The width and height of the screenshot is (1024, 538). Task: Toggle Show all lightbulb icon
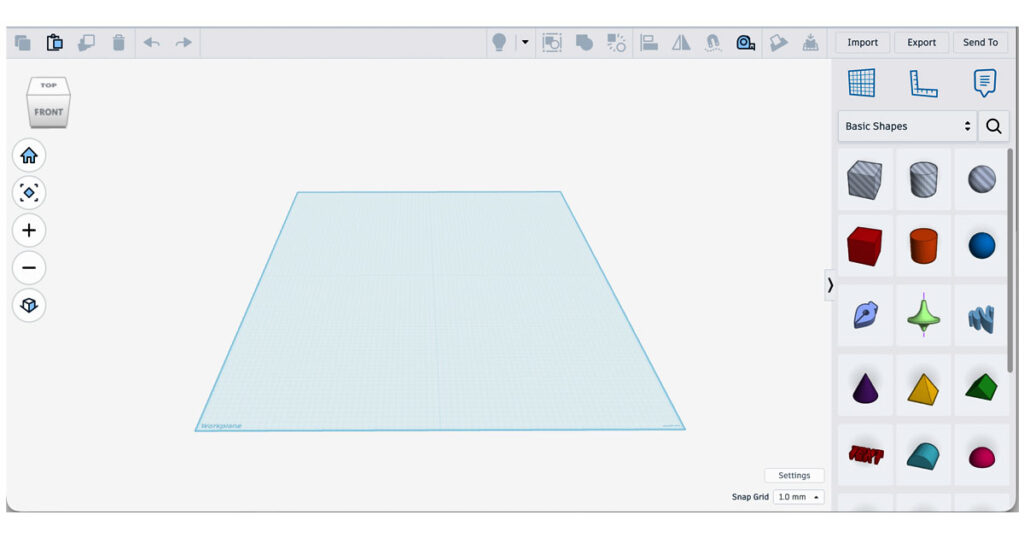499,42
